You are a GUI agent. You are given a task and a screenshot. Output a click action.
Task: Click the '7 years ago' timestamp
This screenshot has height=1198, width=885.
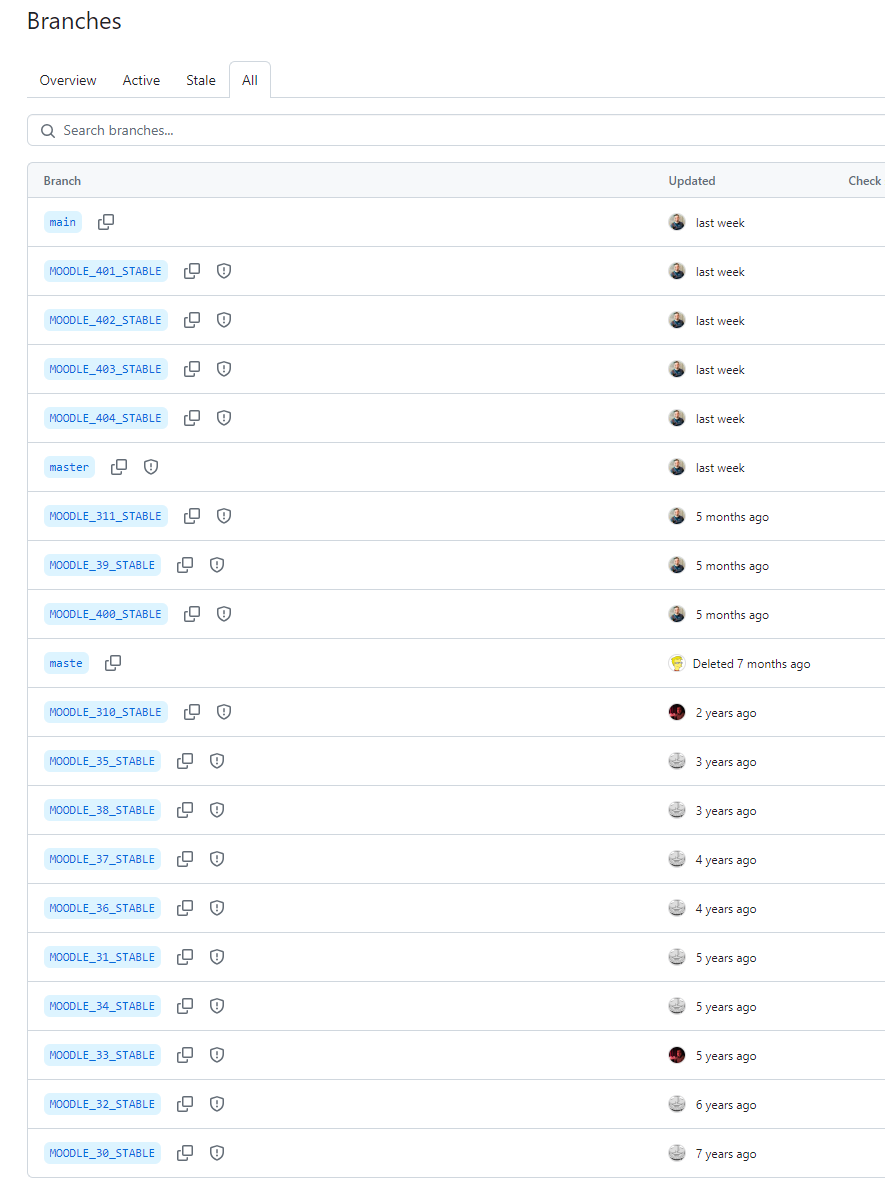(x=726, y=1154)
